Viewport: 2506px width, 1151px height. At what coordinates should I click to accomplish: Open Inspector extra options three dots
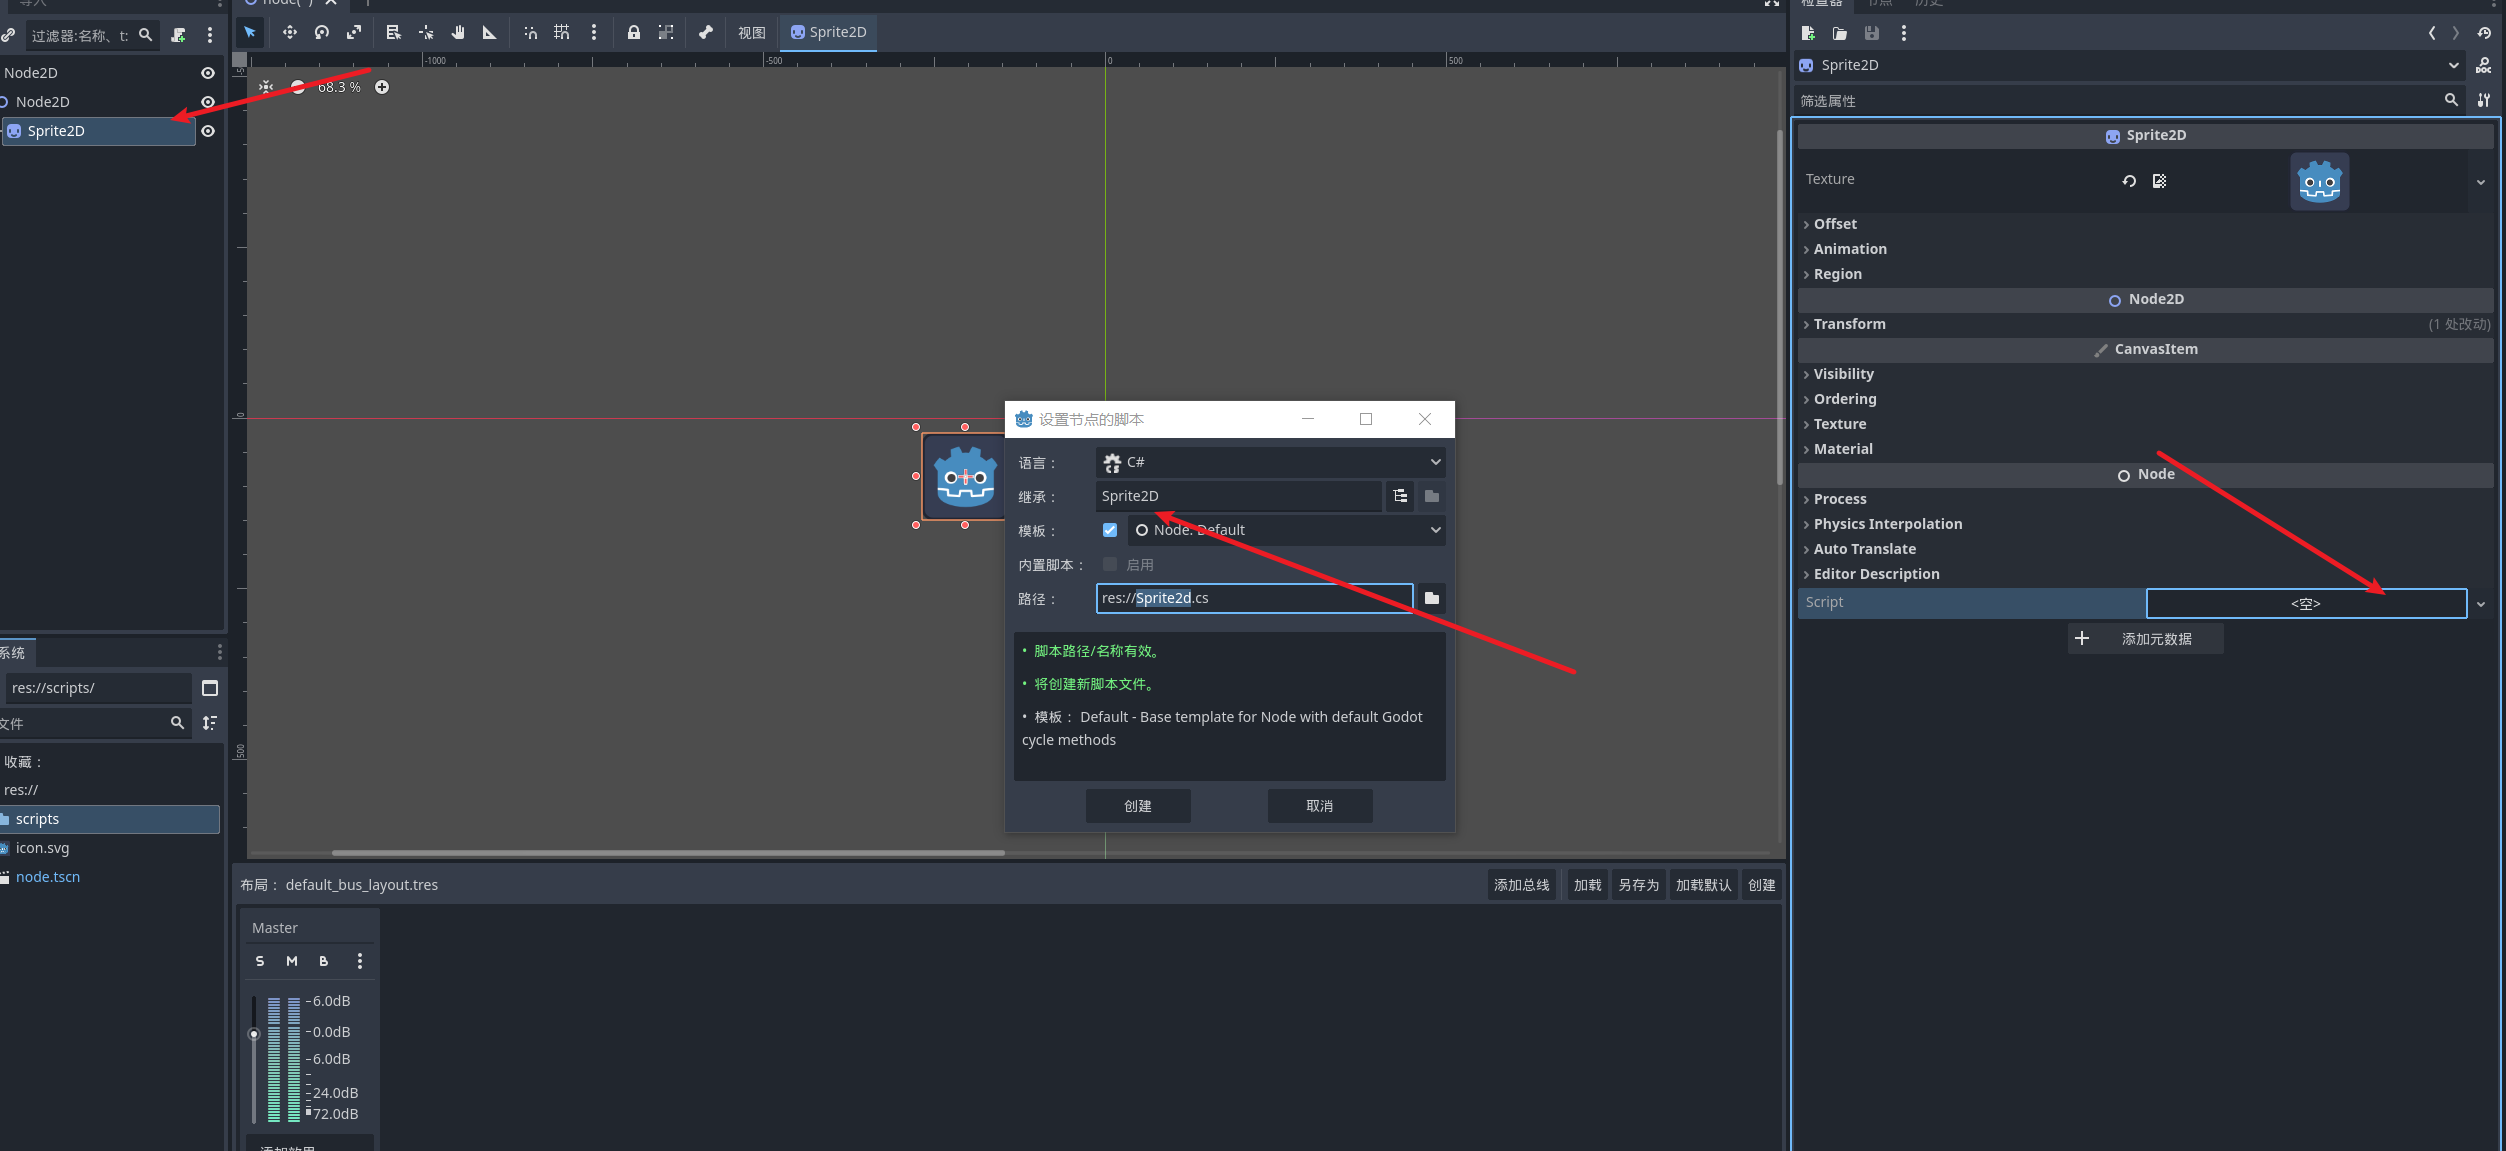(1904, 33)
